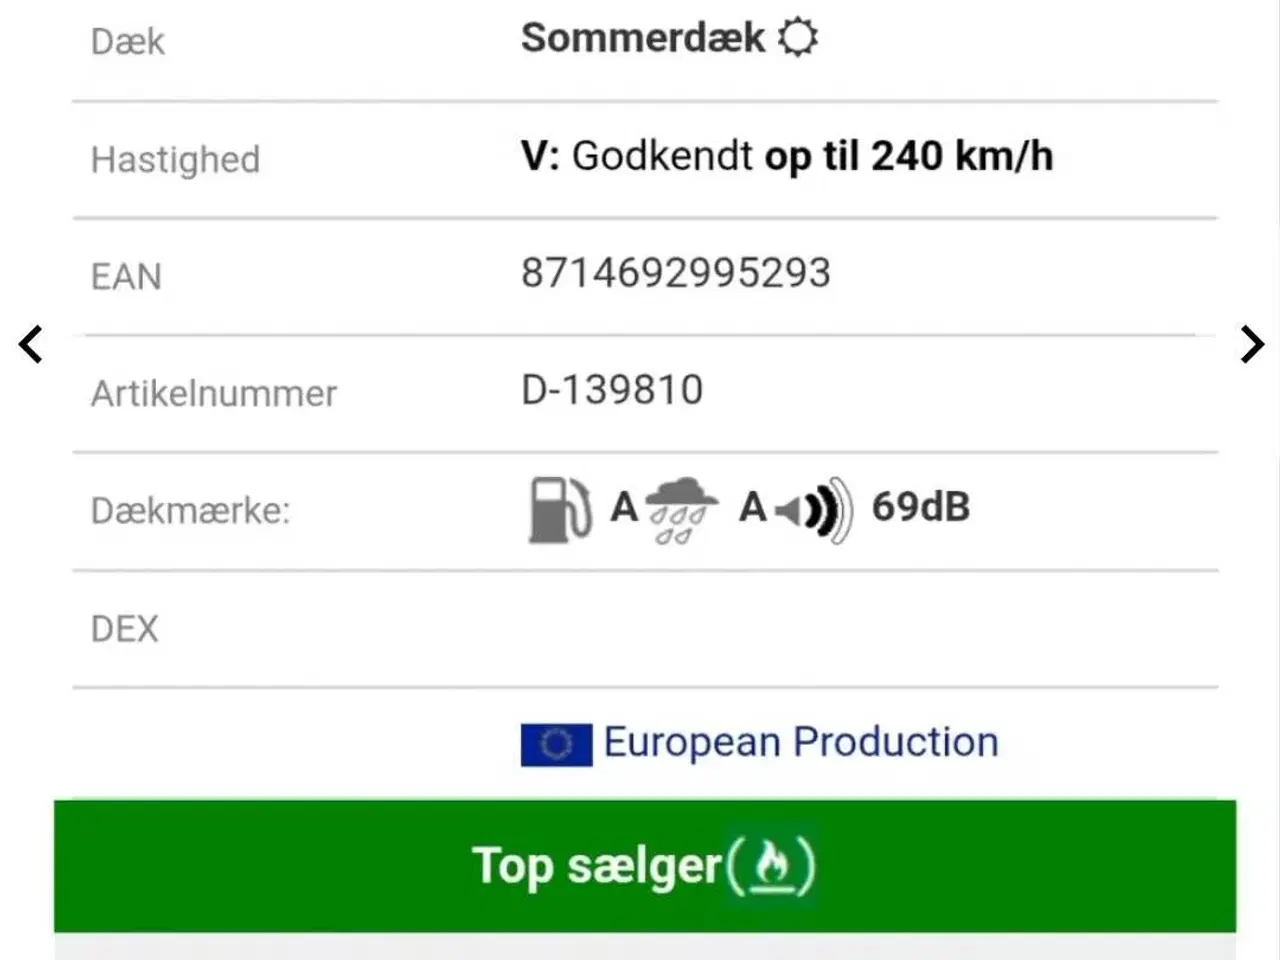Open the previous product with the left chevron
Viewport: 1280px width, 960px height.
point(30,344)
